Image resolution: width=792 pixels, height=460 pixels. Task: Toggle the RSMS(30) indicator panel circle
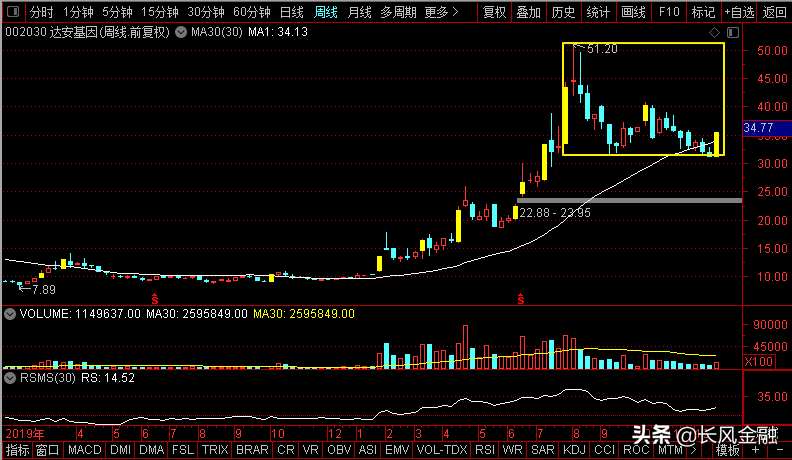coord(9,378)
